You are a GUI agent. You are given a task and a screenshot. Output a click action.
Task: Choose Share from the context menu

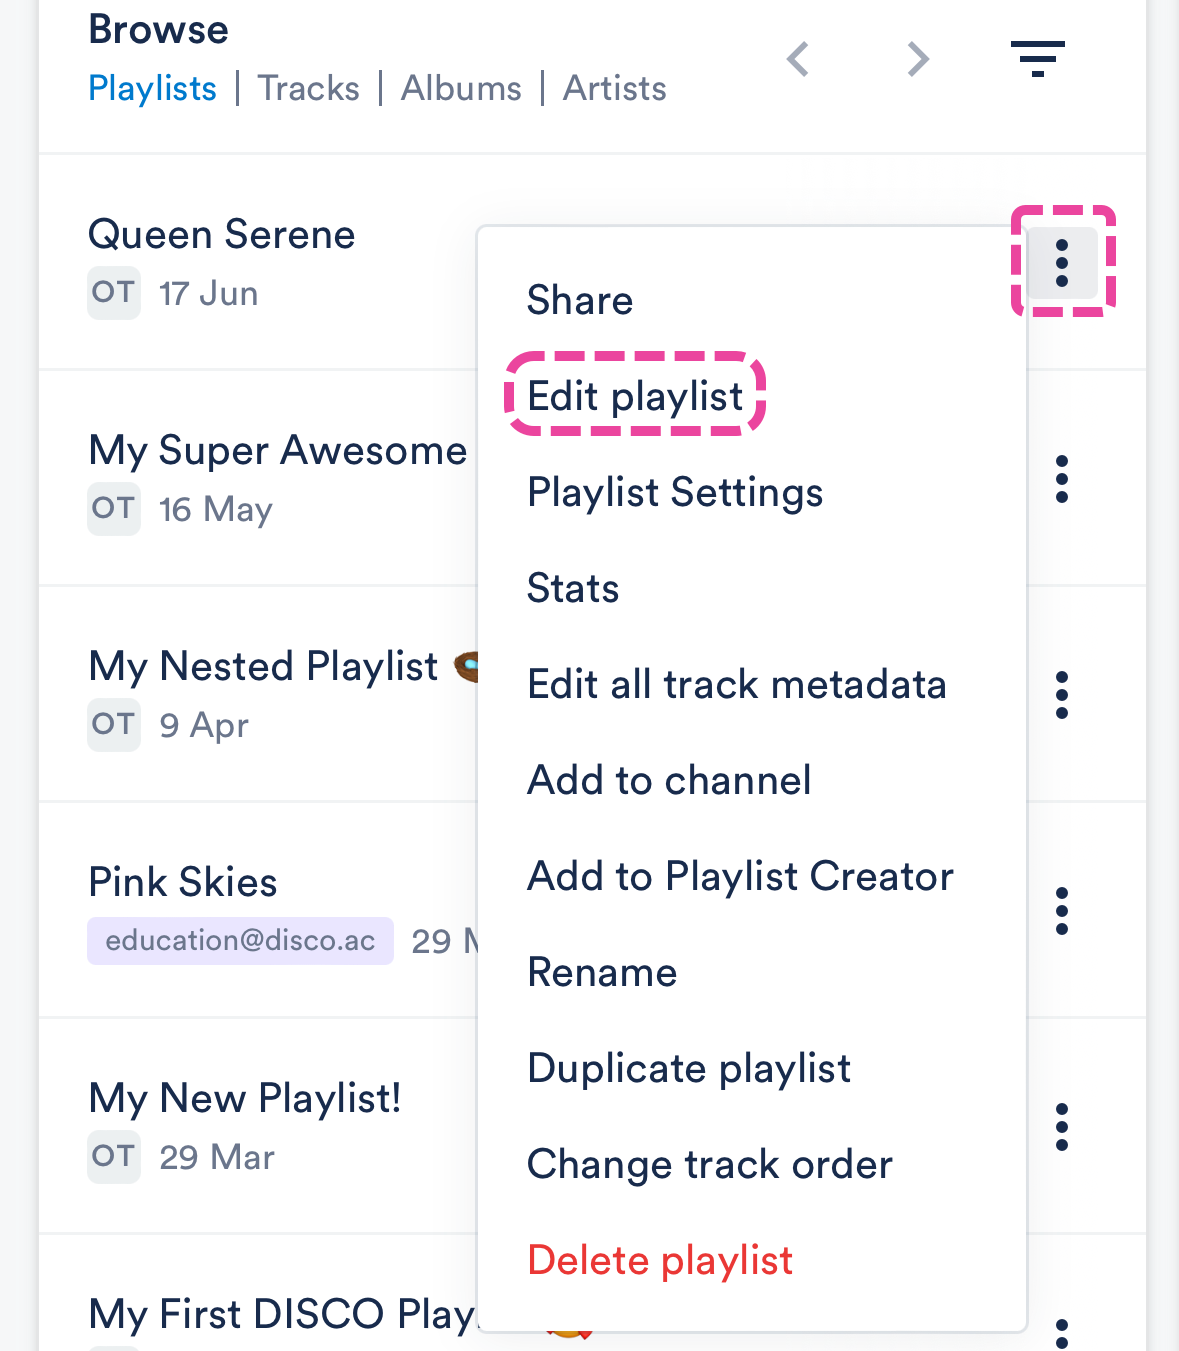click(580, 300)
